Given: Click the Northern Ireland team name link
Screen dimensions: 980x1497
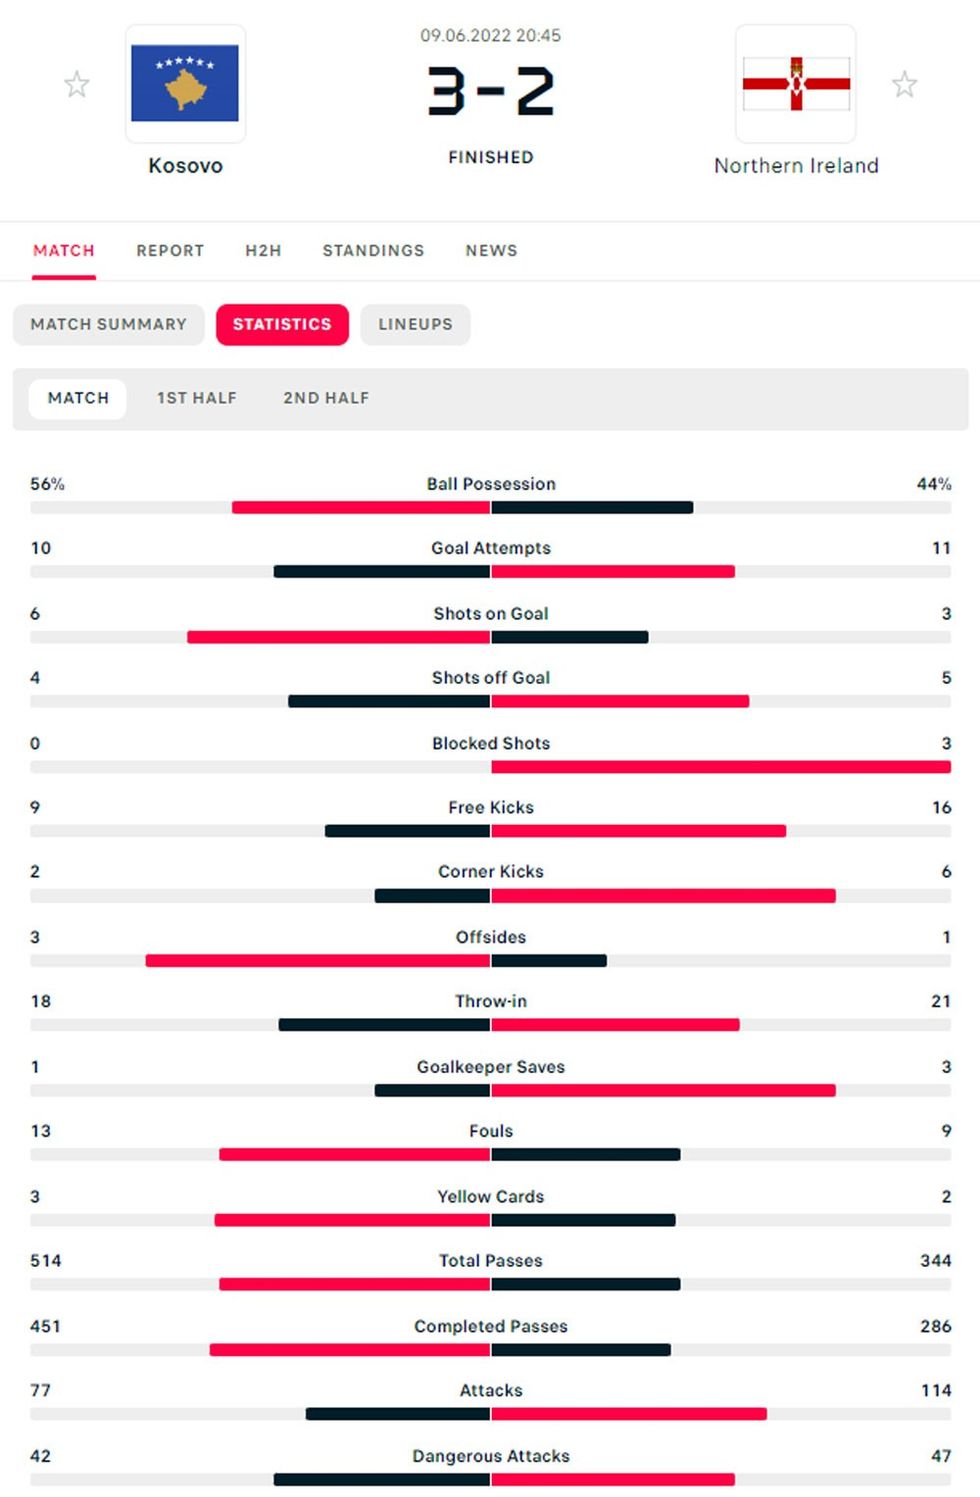Looking at the screenshot, I should click(796, 166).
